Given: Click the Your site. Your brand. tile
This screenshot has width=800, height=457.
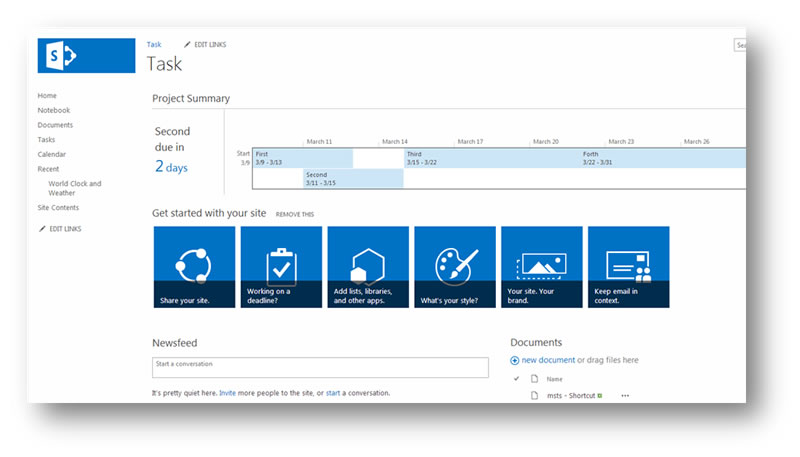Looking at the screenshot, I should (x=541, y=266).
